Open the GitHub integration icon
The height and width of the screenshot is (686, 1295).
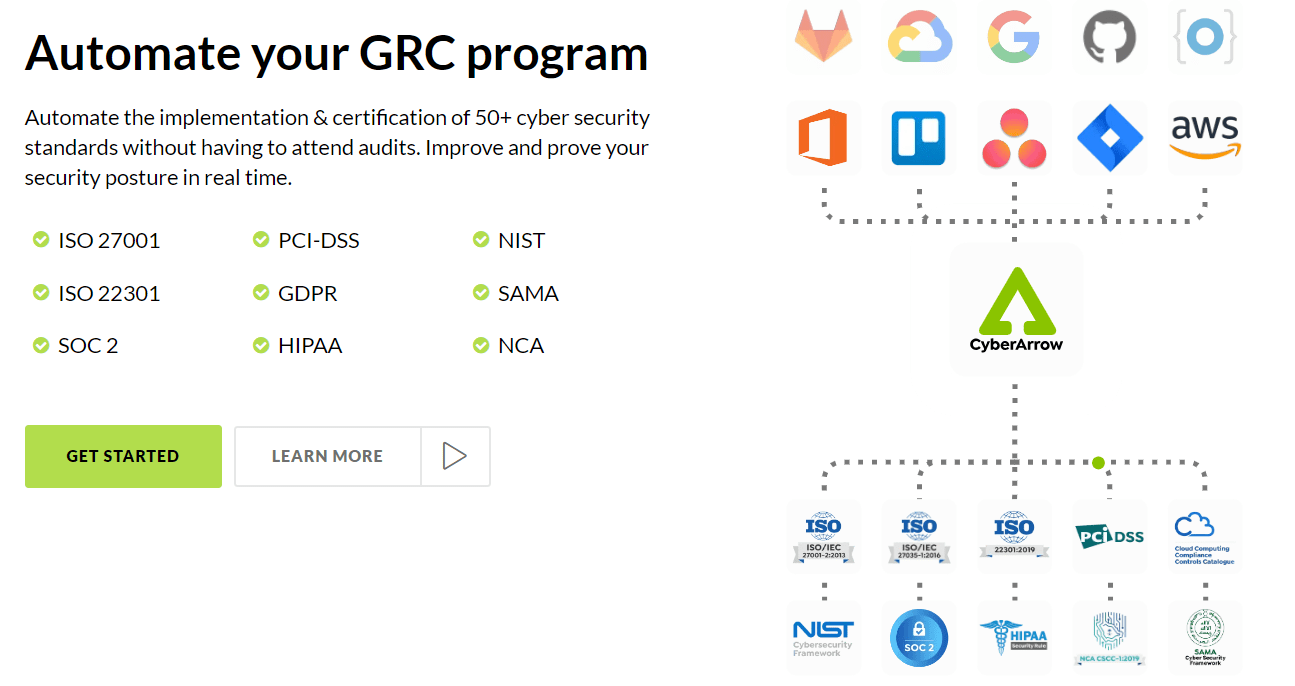coord(1109,40)
